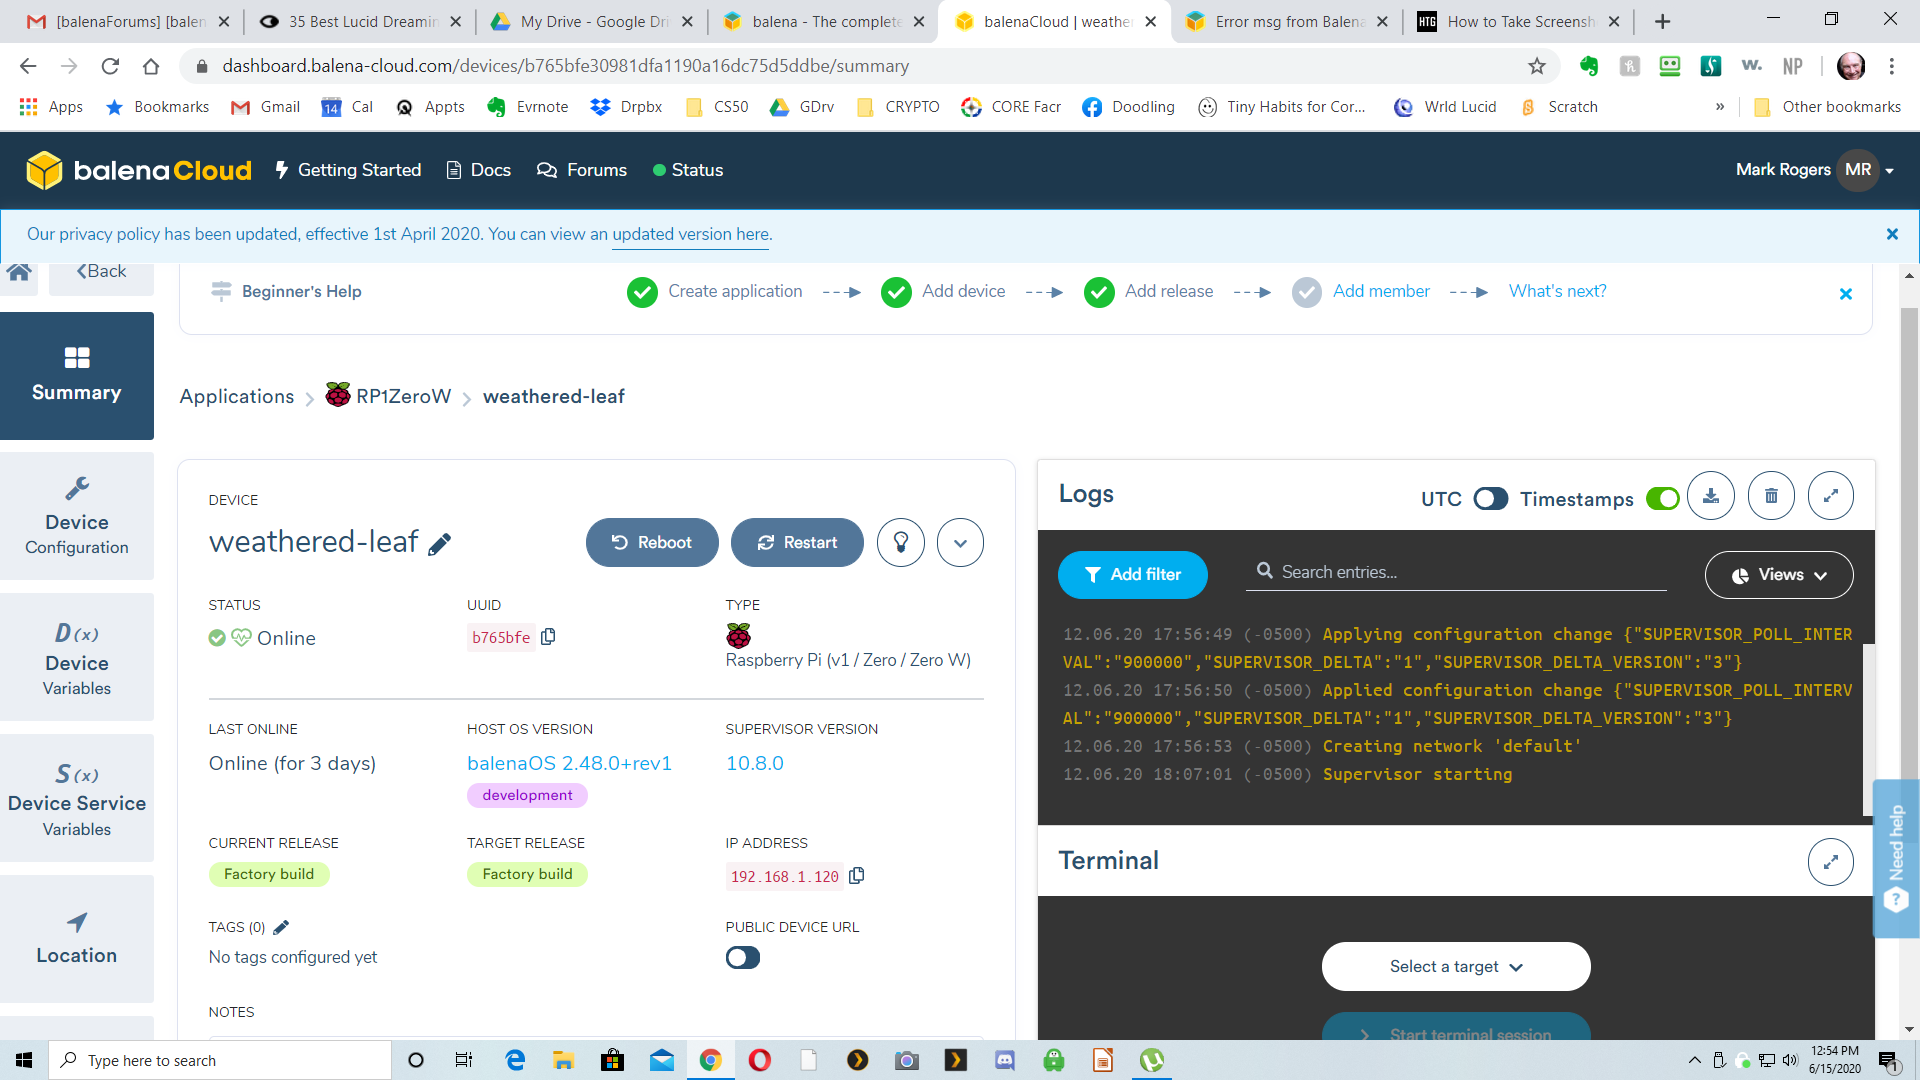Open Chrome from the taskbar
The width and height of the screenshot is (1920, 1080).
[x=711, y=1060]
